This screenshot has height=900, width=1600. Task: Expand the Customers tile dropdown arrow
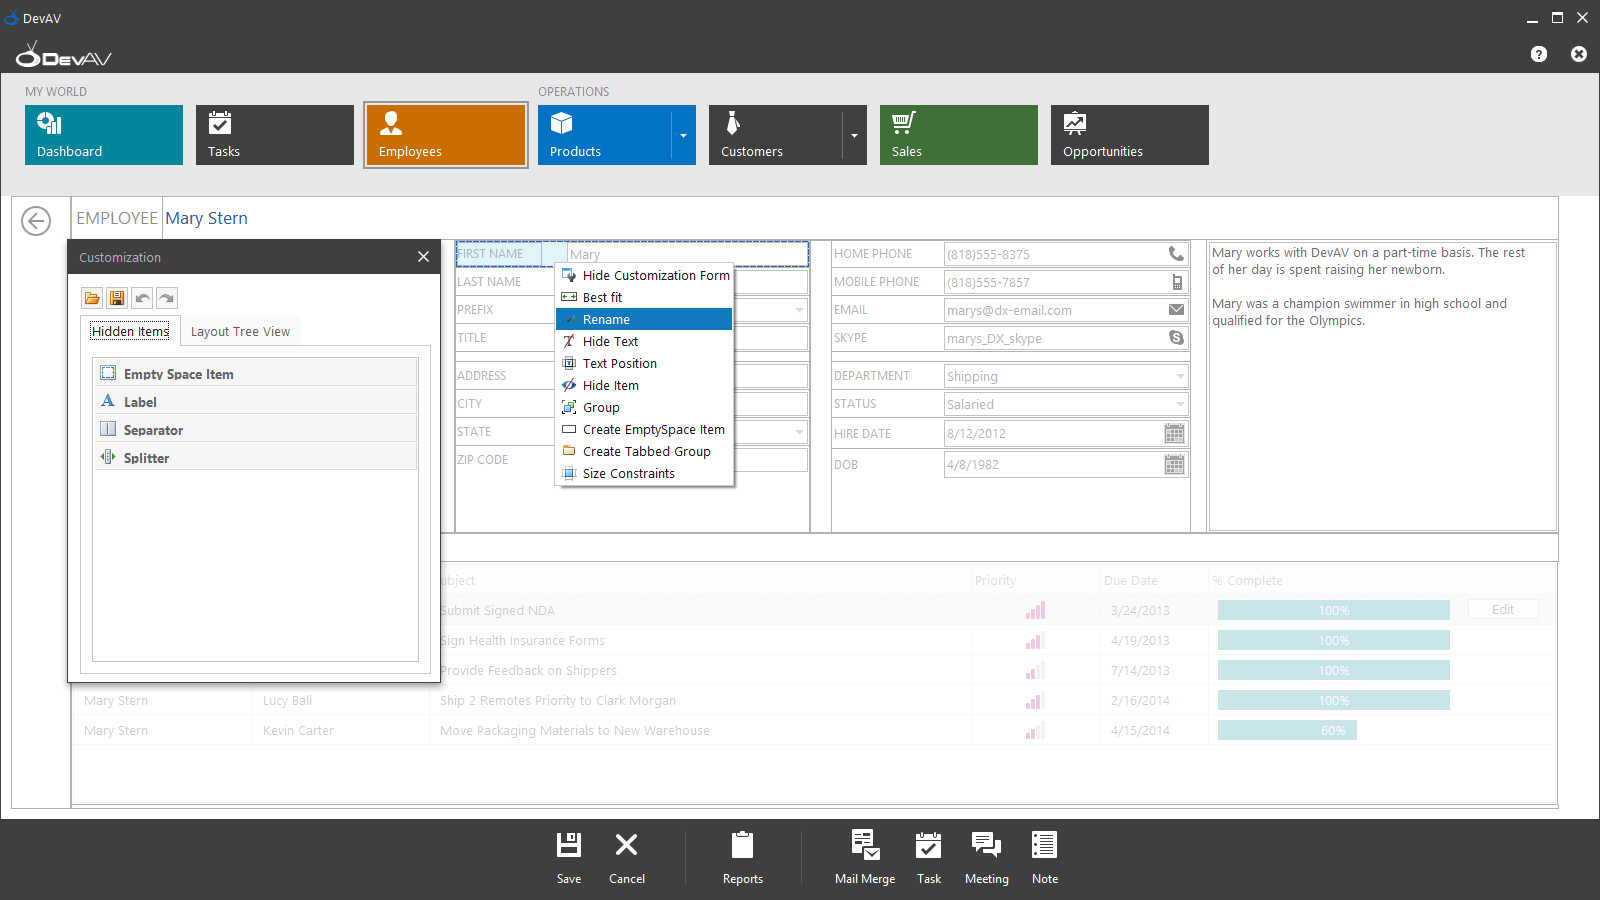854,135
